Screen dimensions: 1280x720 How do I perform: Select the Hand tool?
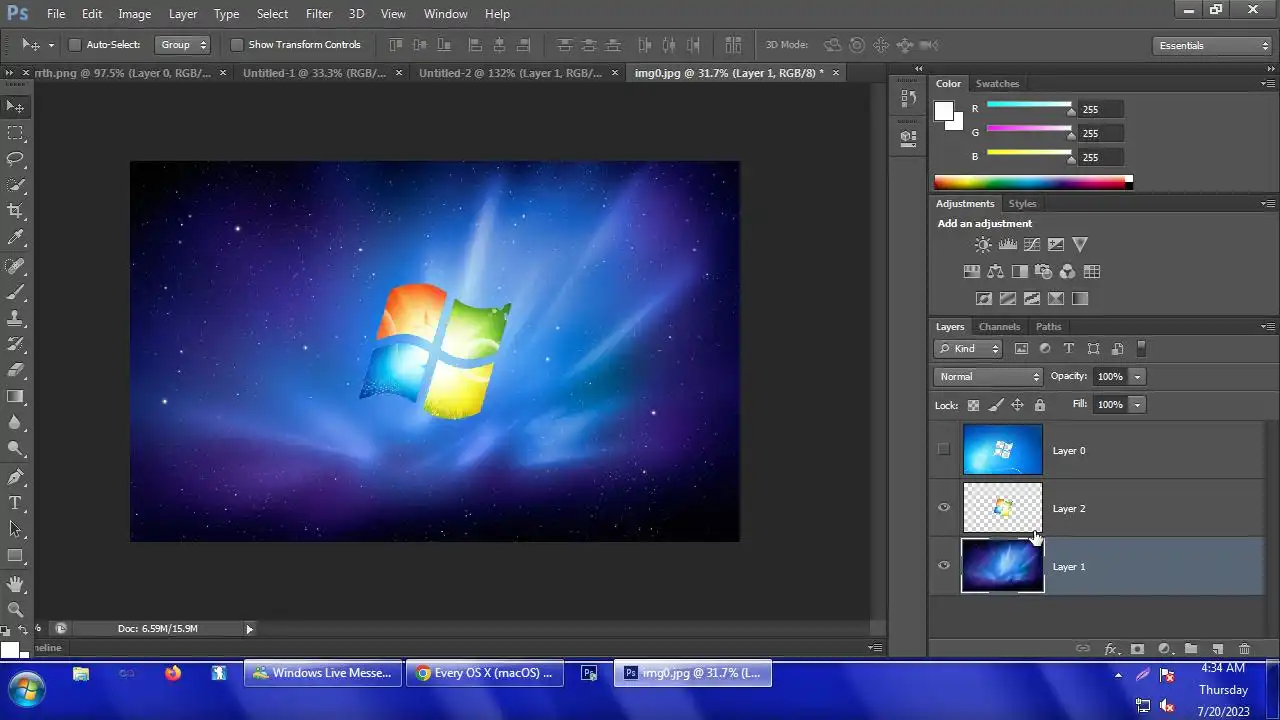(x=15, y=583)
